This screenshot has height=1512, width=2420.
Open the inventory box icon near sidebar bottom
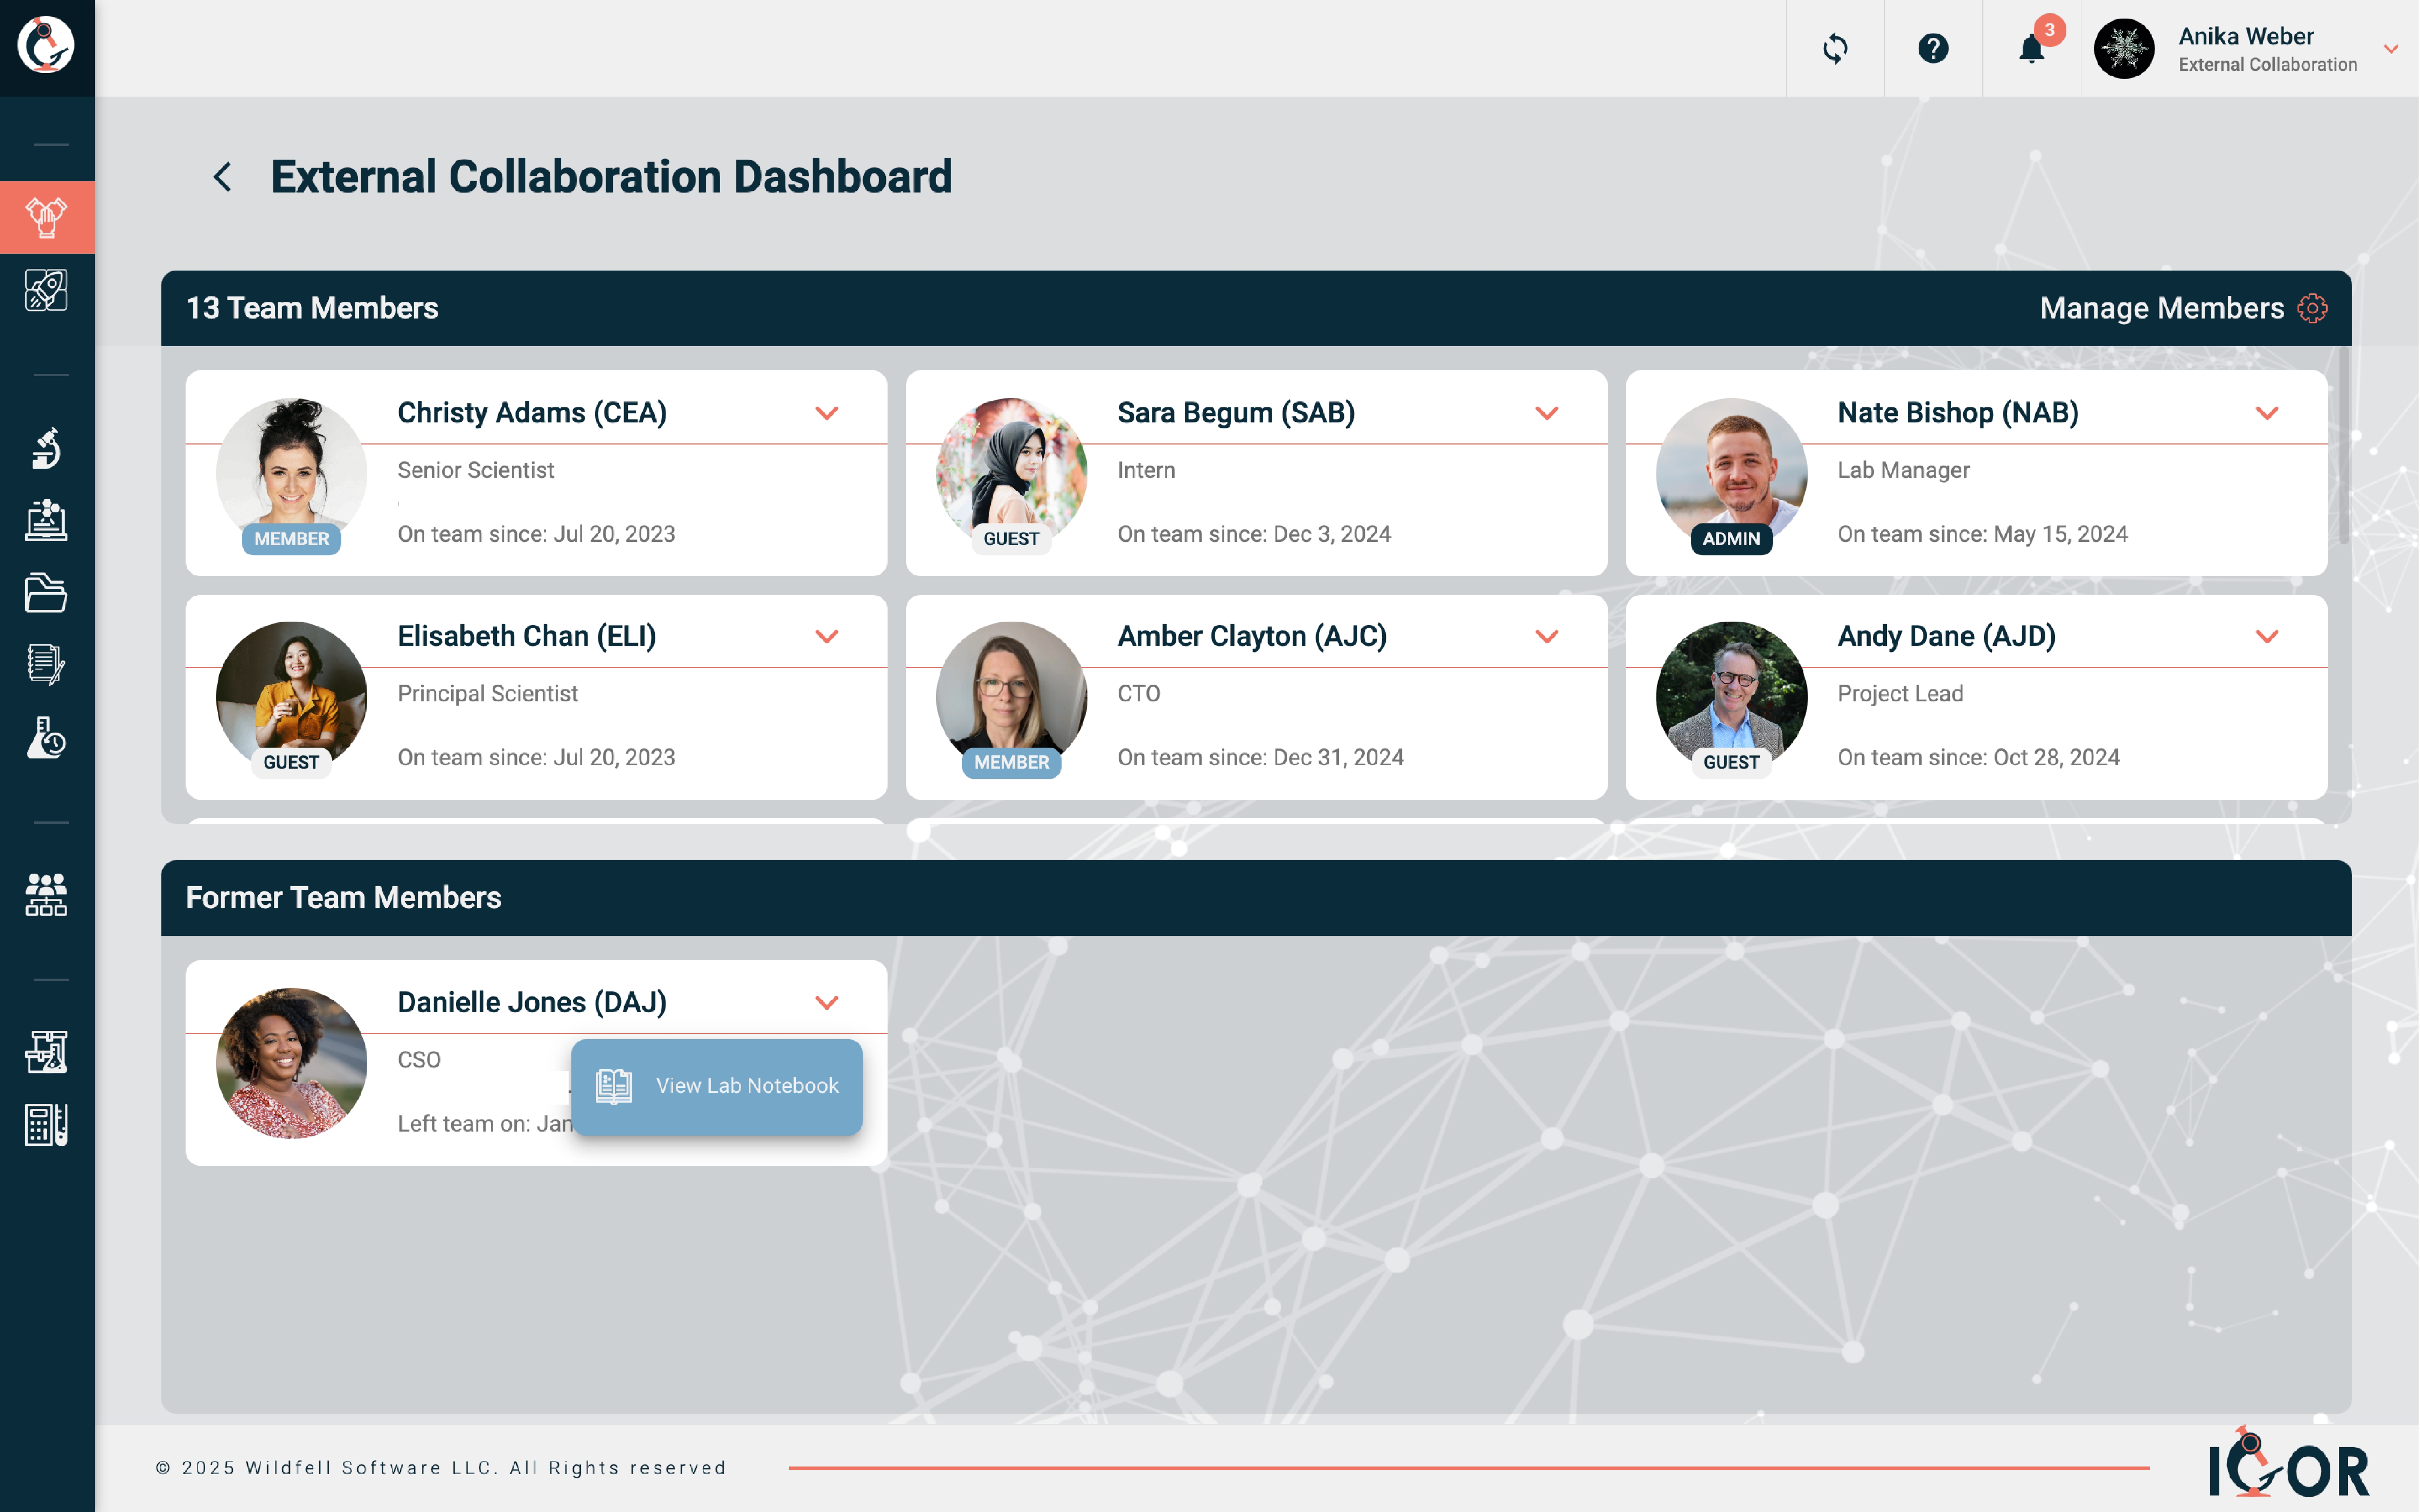tap(46, 1051)
